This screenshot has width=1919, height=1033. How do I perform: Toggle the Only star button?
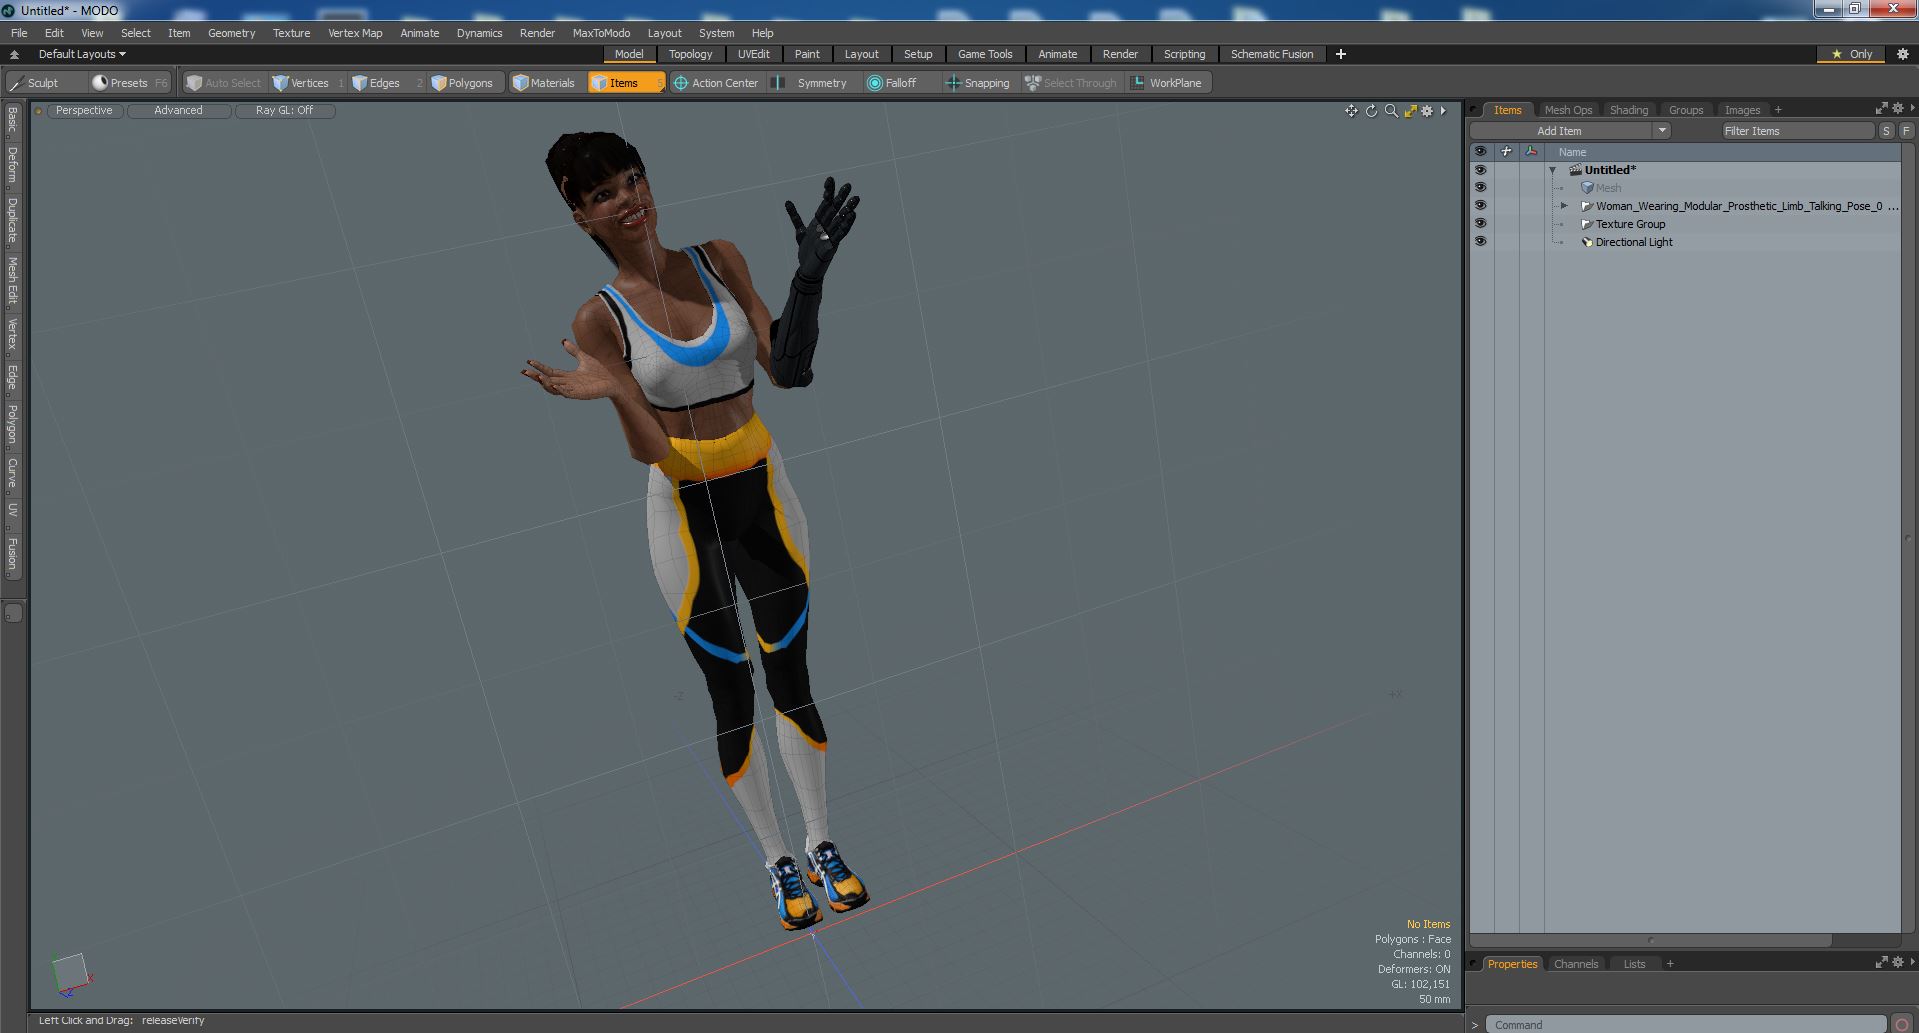[1852, 54]
